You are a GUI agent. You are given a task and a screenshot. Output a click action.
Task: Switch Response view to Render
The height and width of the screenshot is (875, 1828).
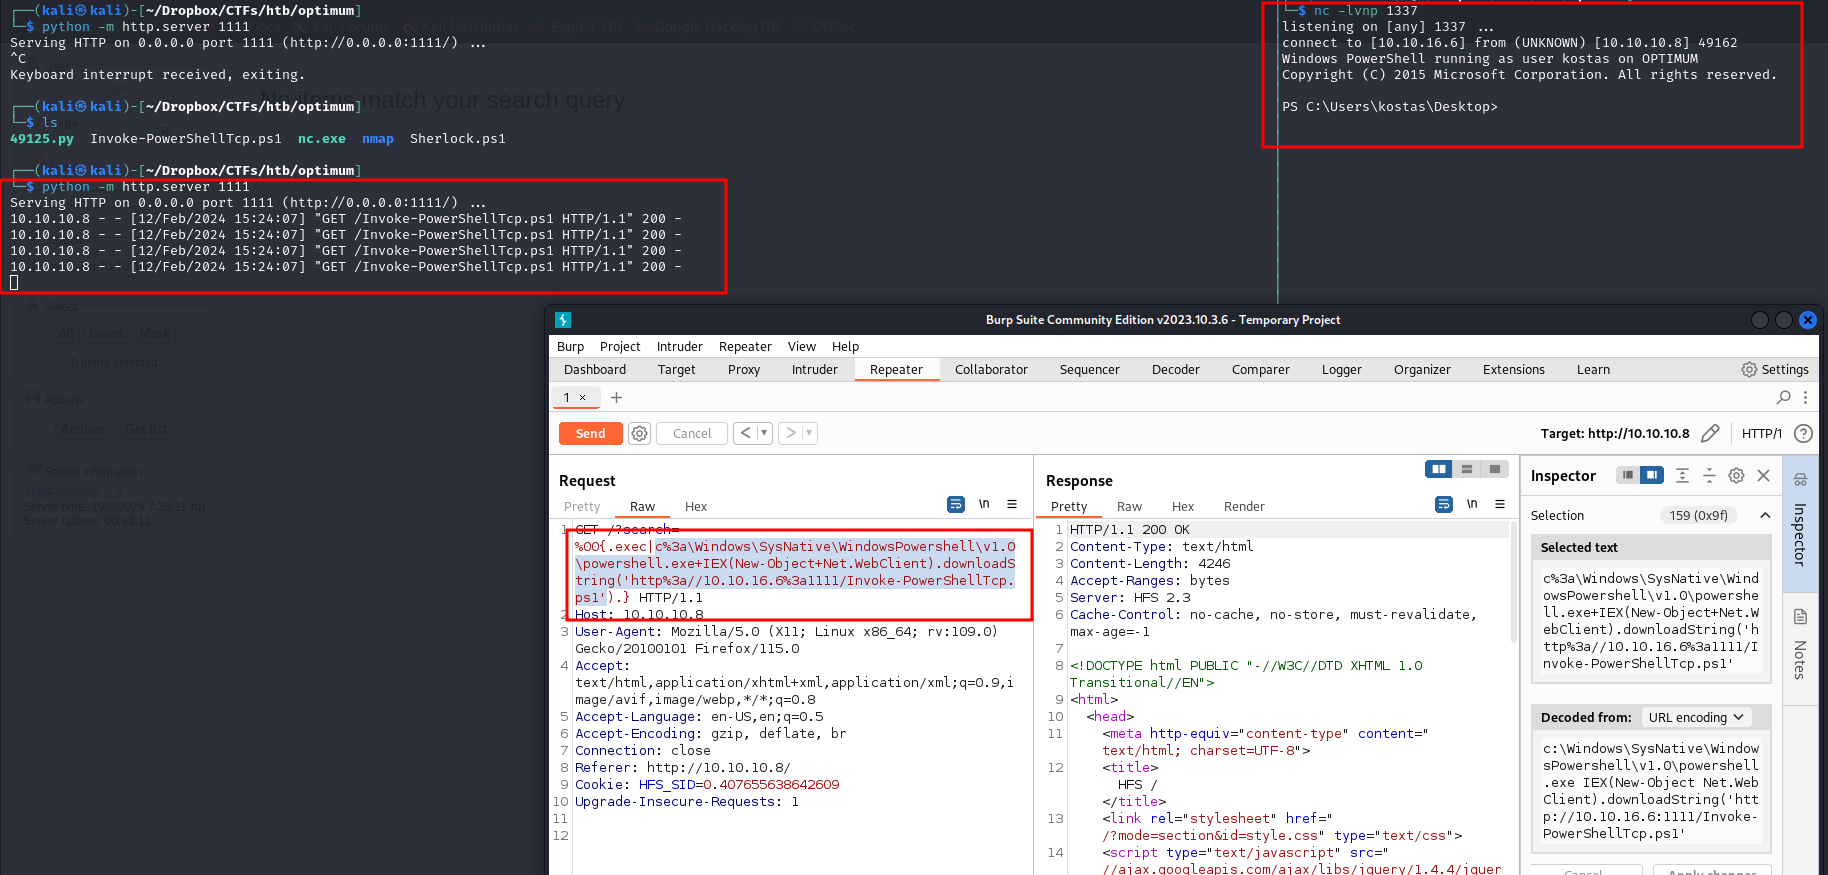click(1244, 506)
